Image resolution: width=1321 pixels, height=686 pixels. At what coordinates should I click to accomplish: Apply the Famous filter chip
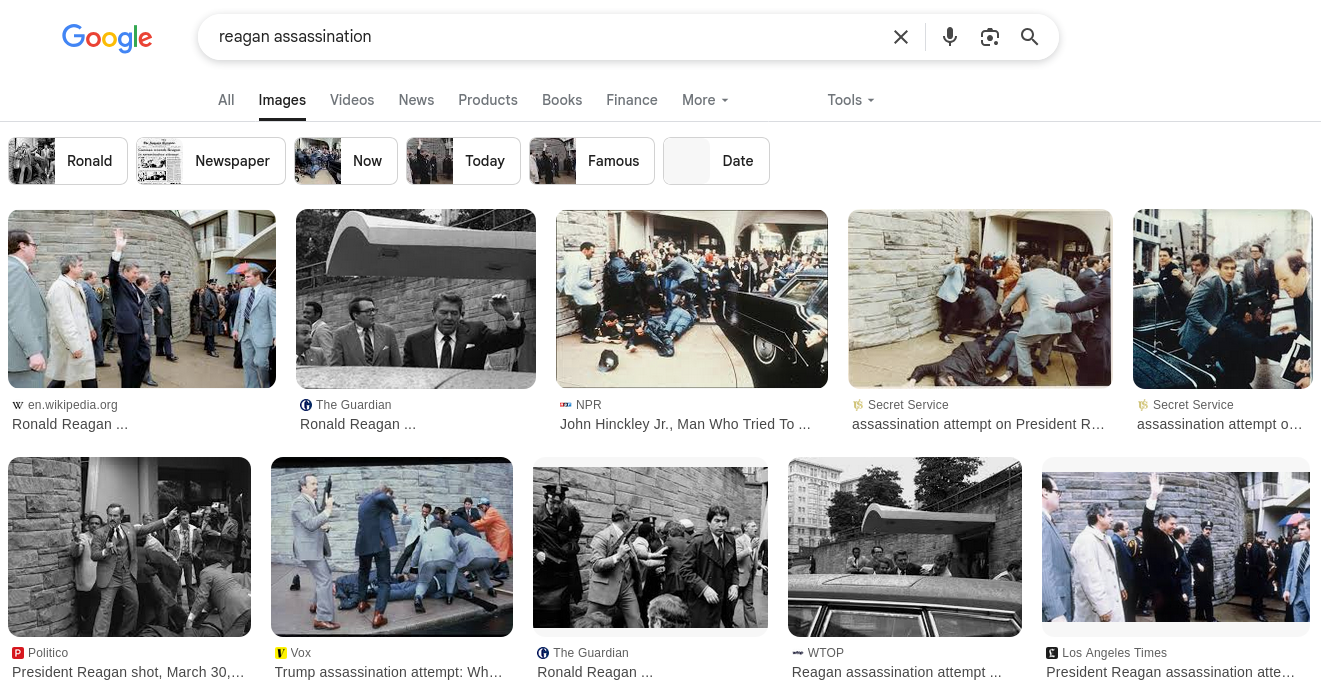[x=592, y=161]
